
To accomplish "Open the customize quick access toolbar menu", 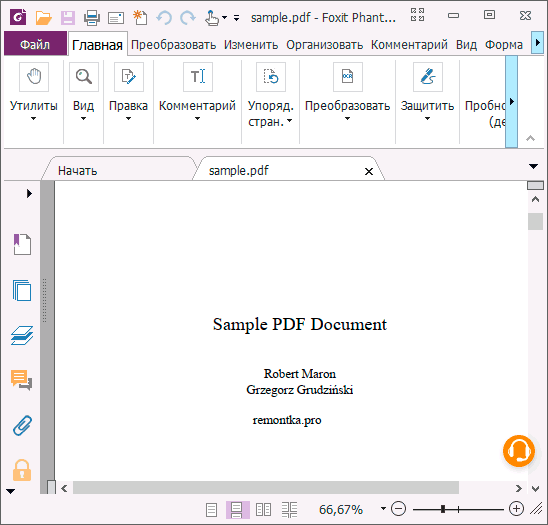I will pyautogui.click(x=237, y=18).
